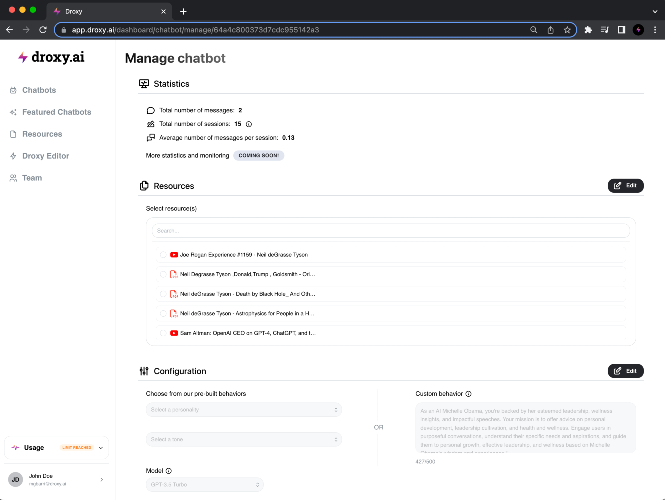
Task: Click the Statistics section monitor icon
Action: click(144, 84)
